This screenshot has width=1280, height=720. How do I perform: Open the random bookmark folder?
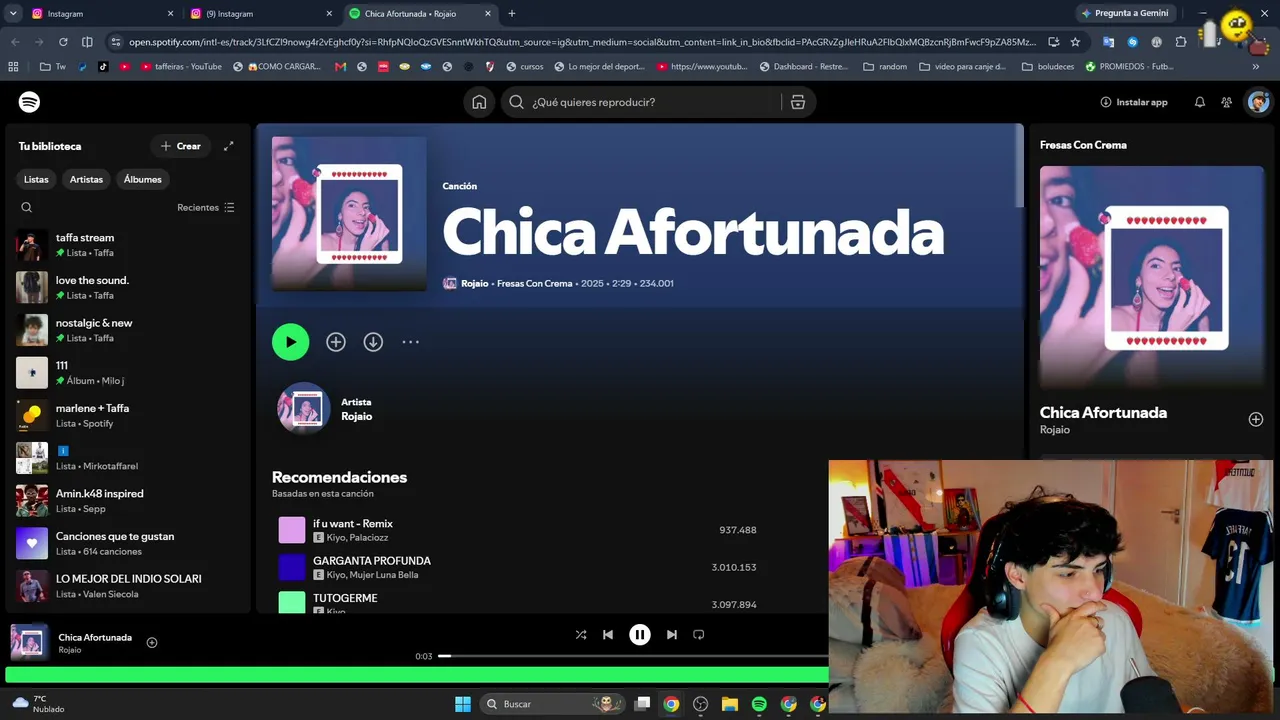pos(885,67)
